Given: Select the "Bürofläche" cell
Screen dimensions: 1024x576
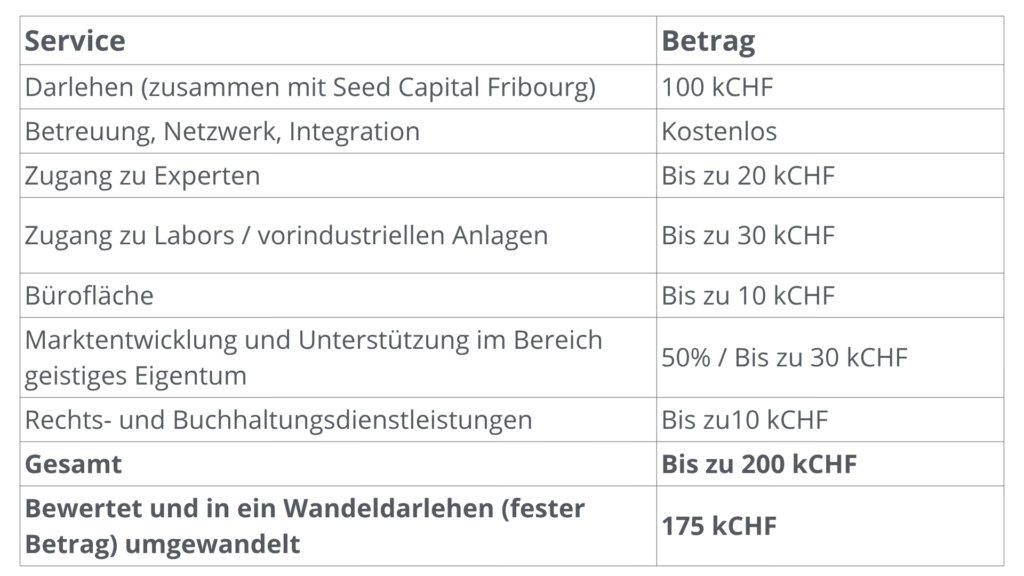Looking at the screenshot, I should (x=89, y=296).
